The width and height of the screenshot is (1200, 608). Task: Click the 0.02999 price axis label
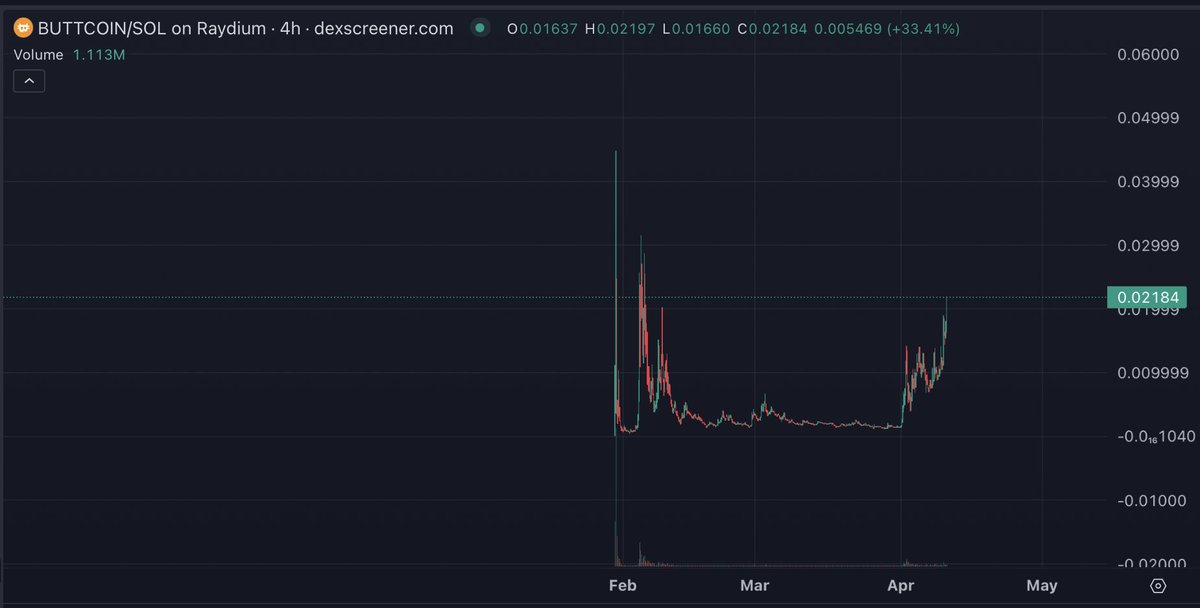[1150, 245]
